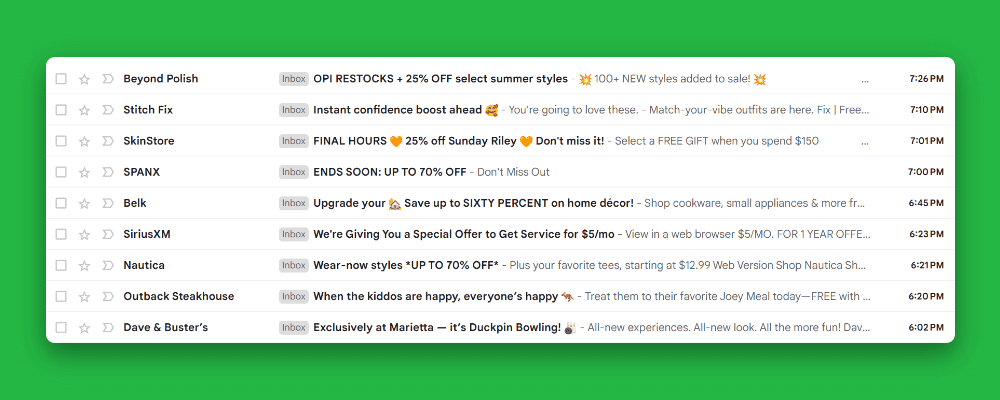Image resolution: width=1000 pixels, height=400 pixels.
Task: Select the Beyond Polish email checkbox
Action: 61,79
